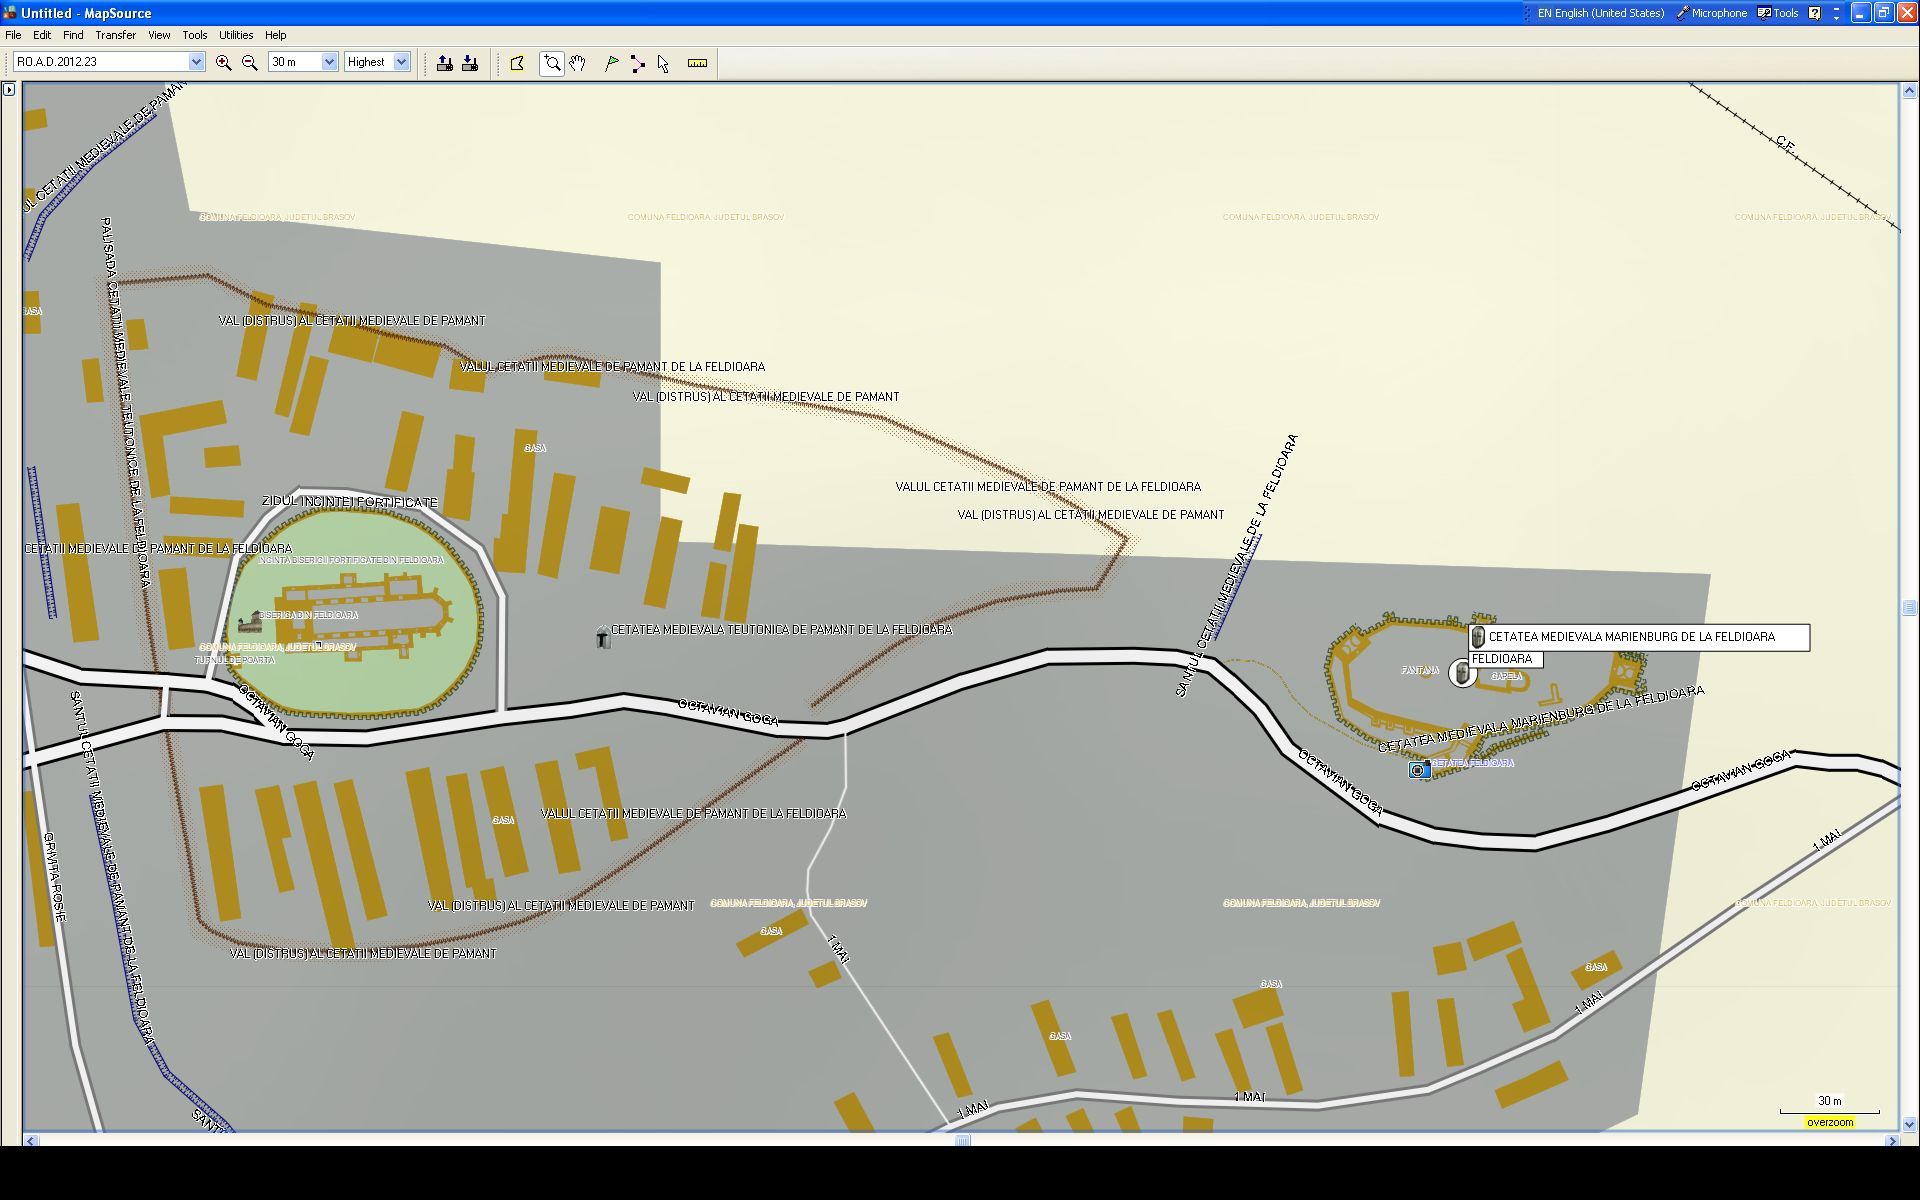The image size is (1920, 1200).
Task: Click the Zoom Out magnifier icon
Action: [x=250, y=62]
